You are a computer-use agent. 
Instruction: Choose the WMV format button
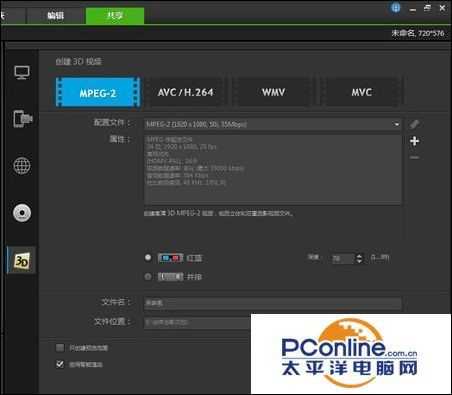click(x=273, y=92)
